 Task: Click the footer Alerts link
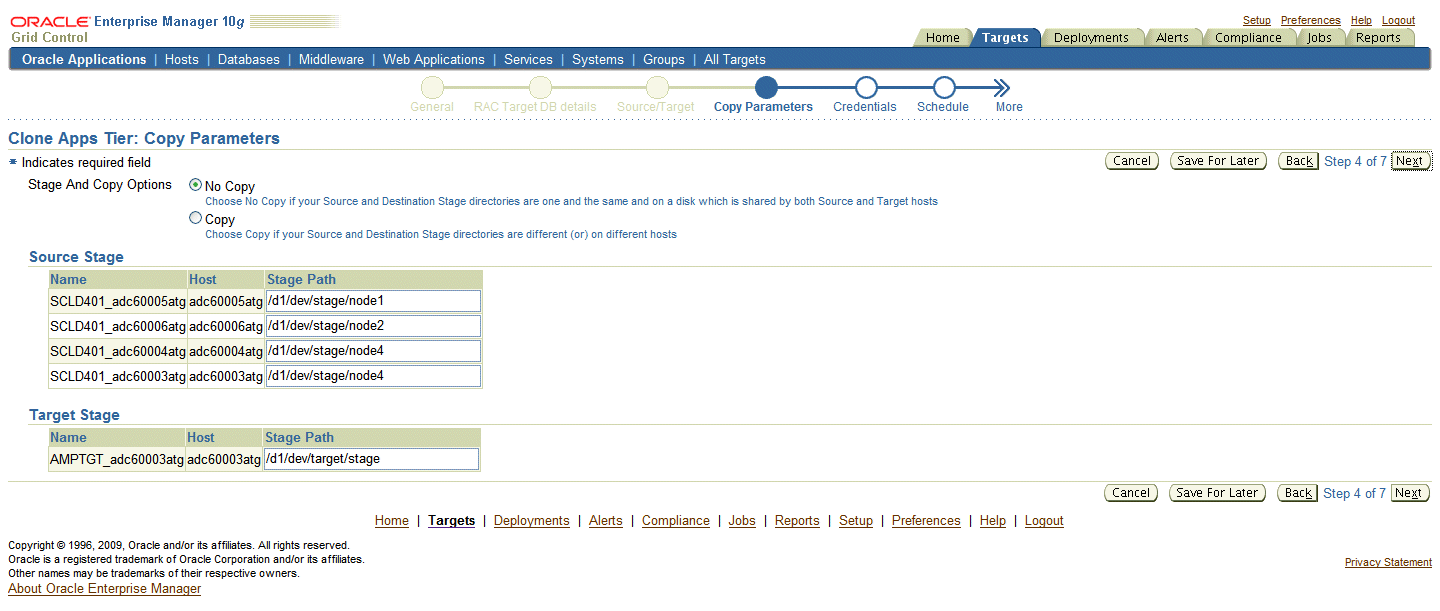pyautogui.click(x=606, y=521)
